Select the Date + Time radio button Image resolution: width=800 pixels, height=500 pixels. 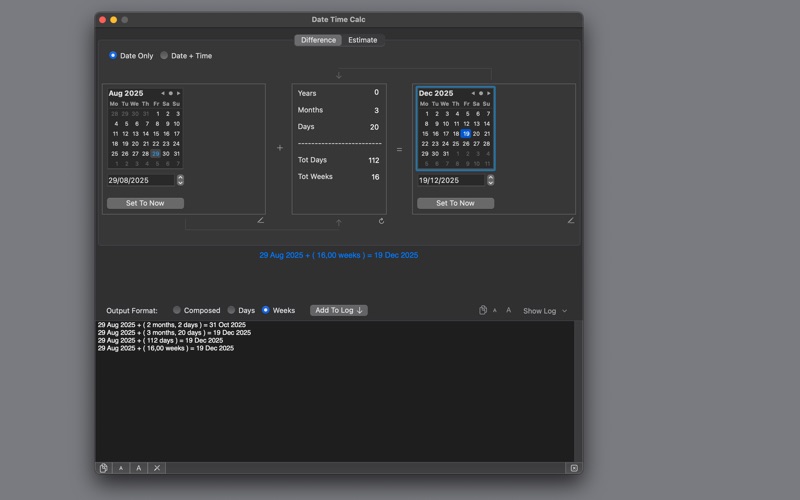(x=164, y=55)
